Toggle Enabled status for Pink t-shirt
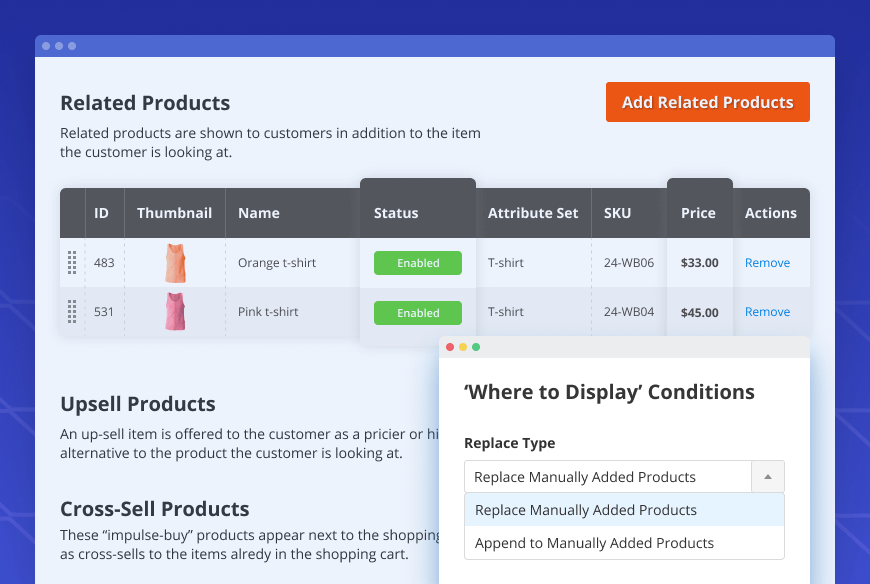870x584 pixels. click(418, 313)
